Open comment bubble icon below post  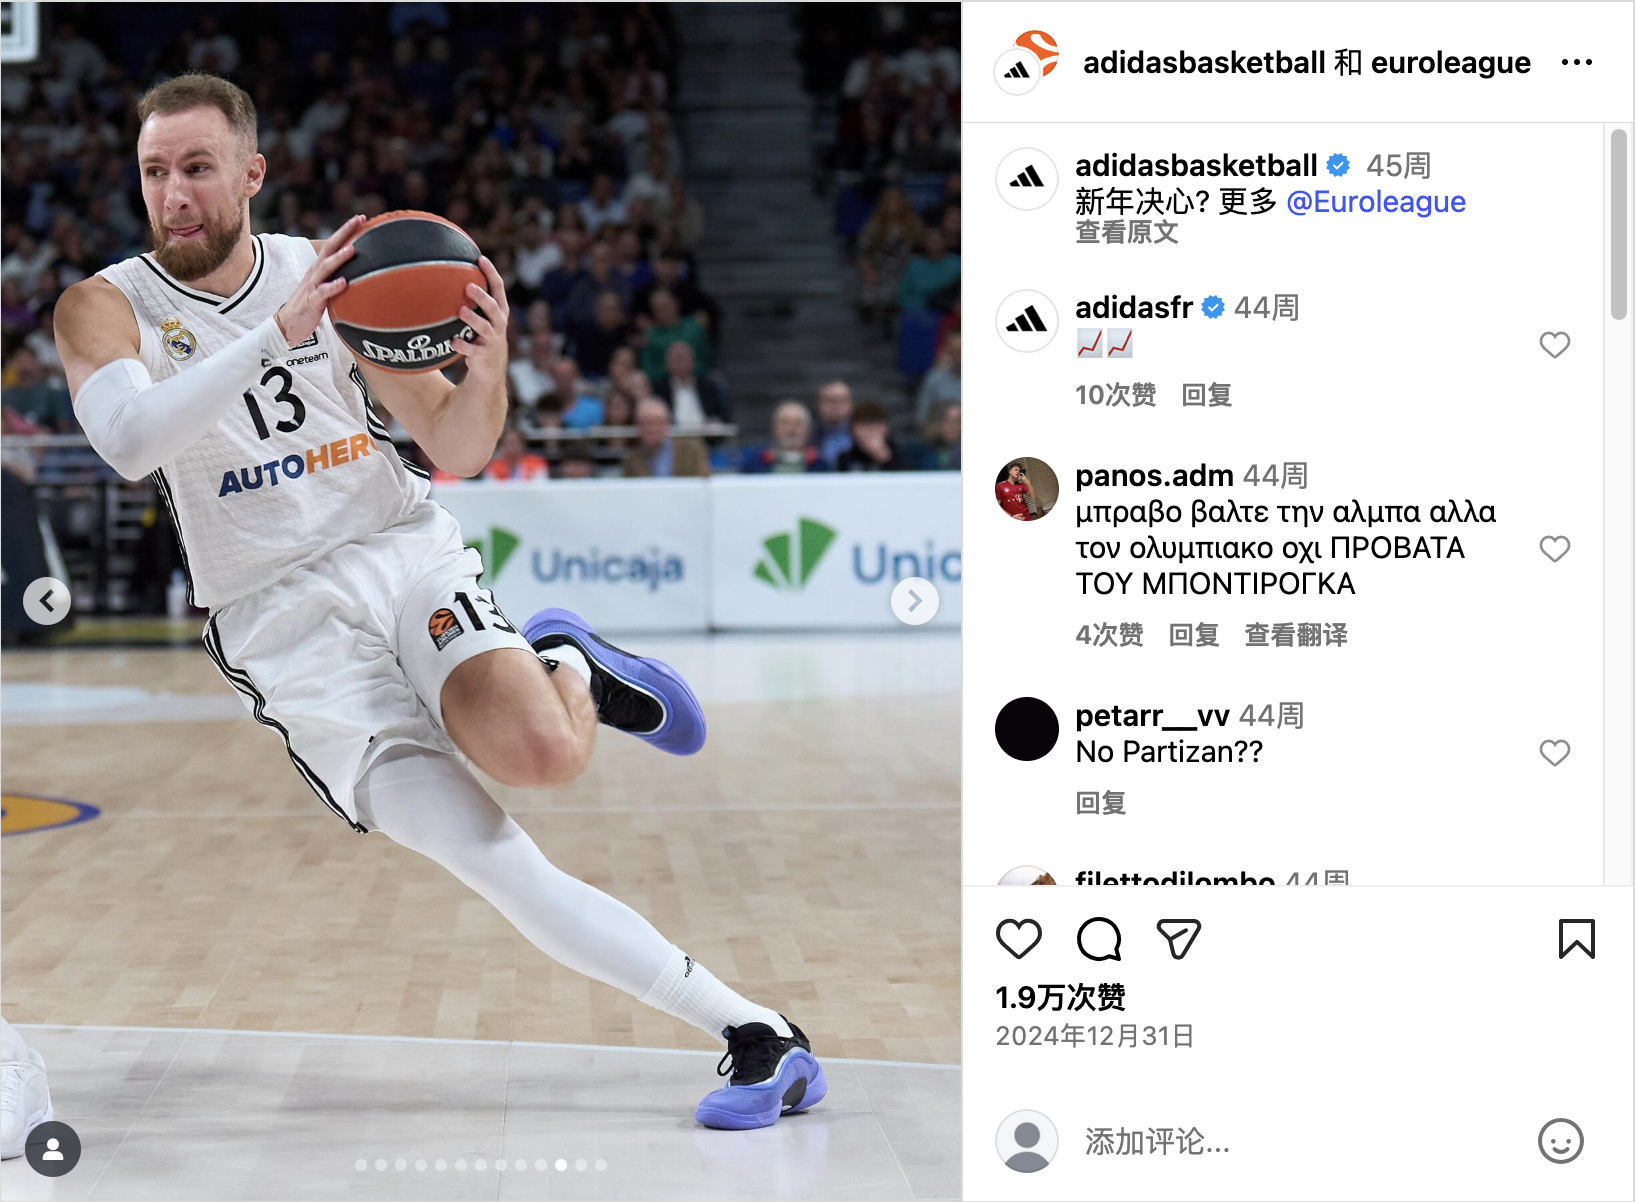tap(1098, 939)
